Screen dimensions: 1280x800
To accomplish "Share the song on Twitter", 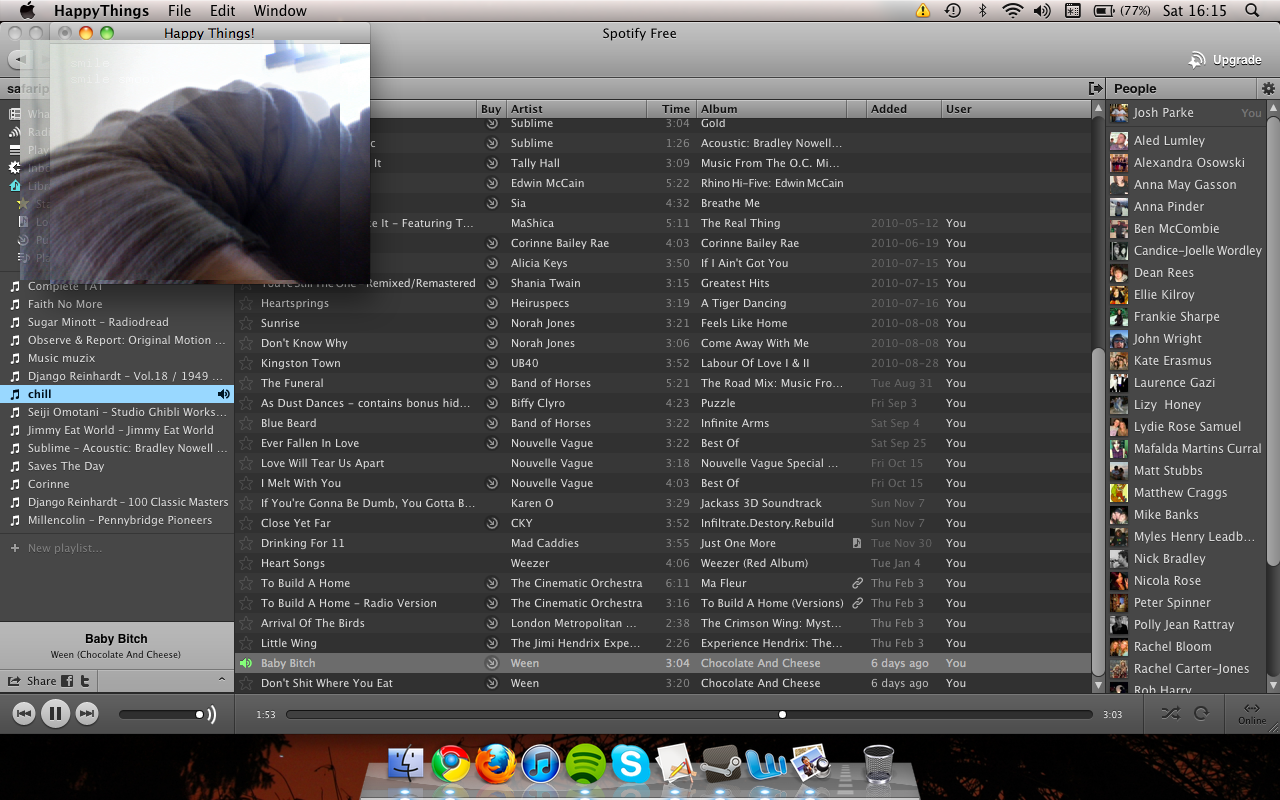I will tap(86, 681).
